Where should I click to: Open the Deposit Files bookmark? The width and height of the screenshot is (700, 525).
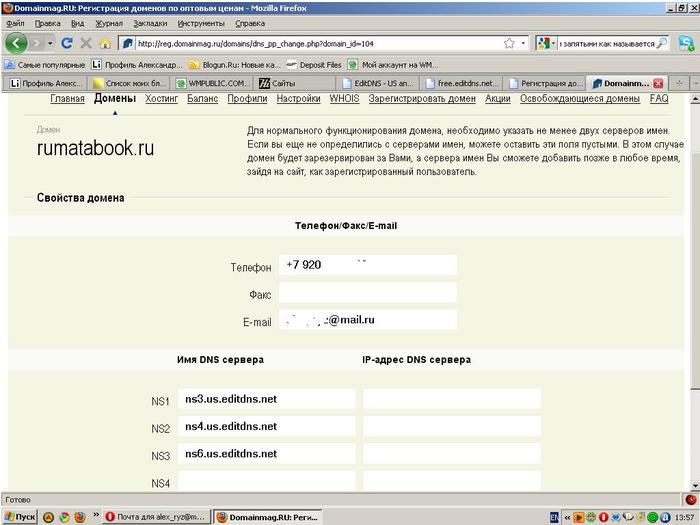(x=314, y=65)
